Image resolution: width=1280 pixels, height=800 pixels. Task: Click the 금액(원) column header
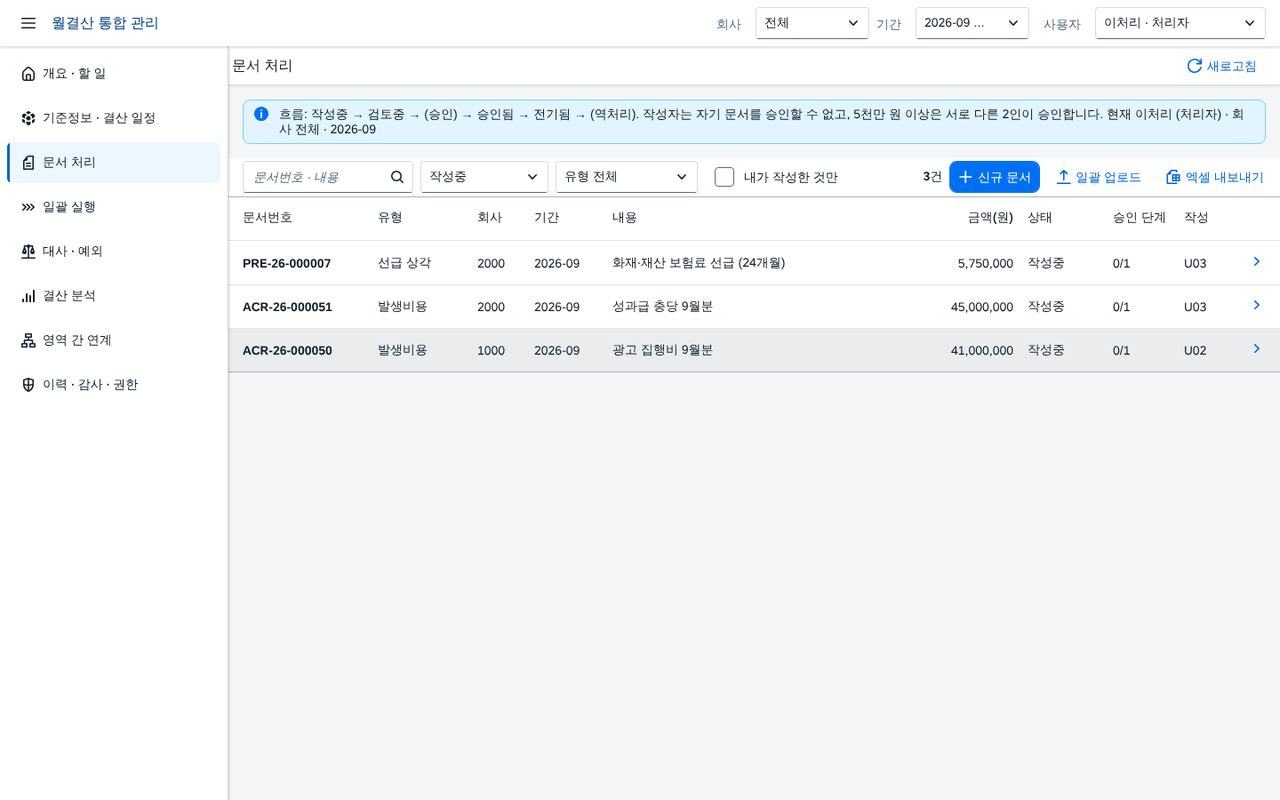click(x=990, y=218)
